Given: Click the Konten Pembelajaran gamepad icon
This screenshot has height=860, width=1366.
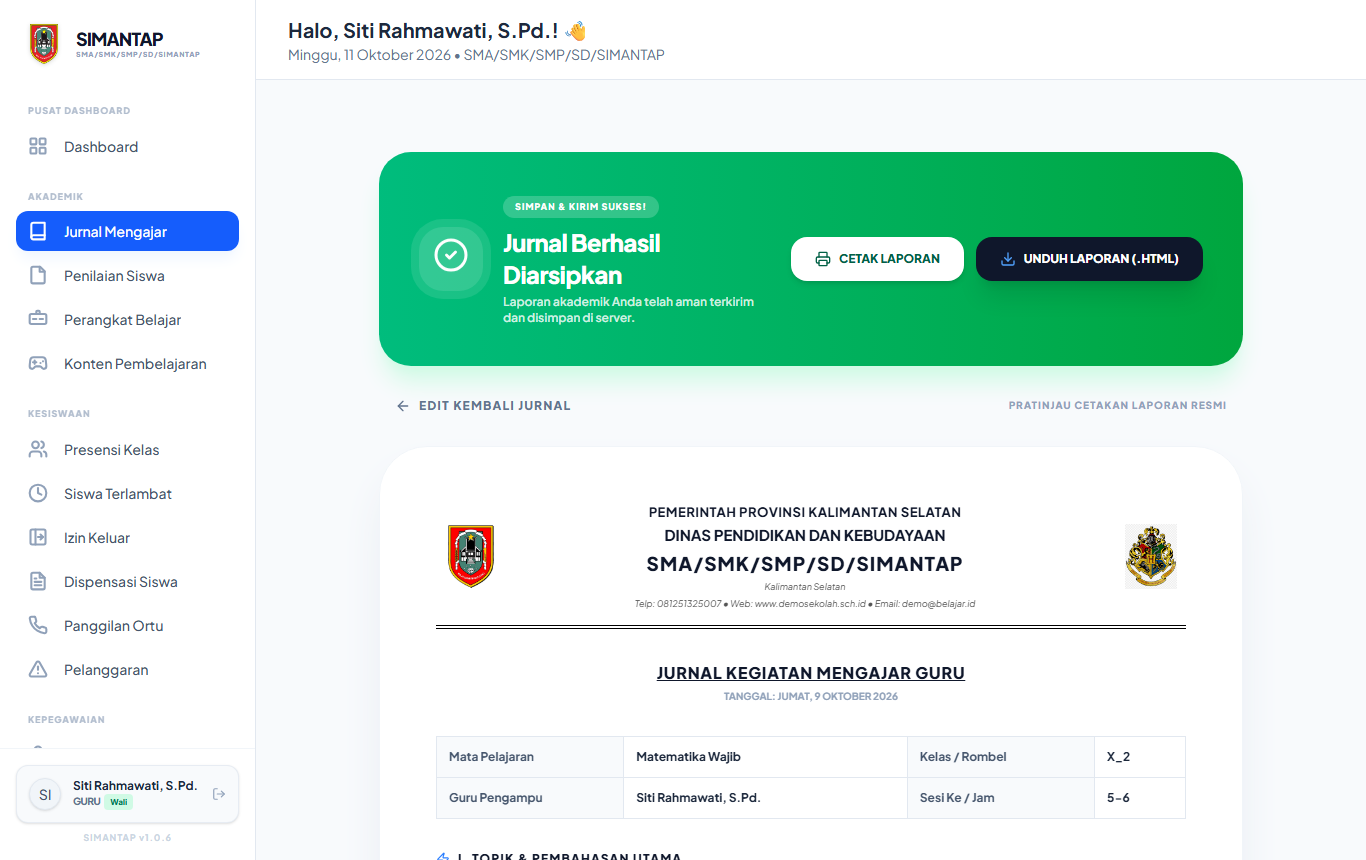Looking at the screenshot, I should coord(38,363).
